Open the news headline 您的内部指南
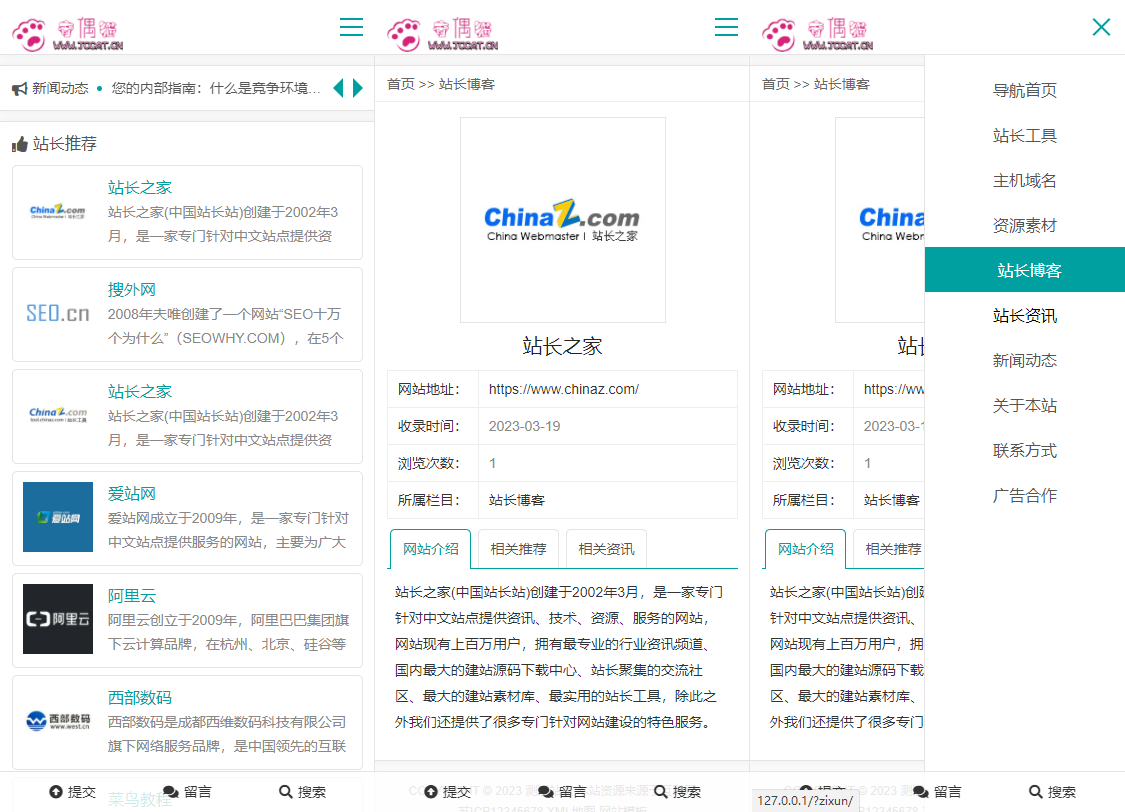Viewport: 1125px width, 812px height. click(216, 88)
